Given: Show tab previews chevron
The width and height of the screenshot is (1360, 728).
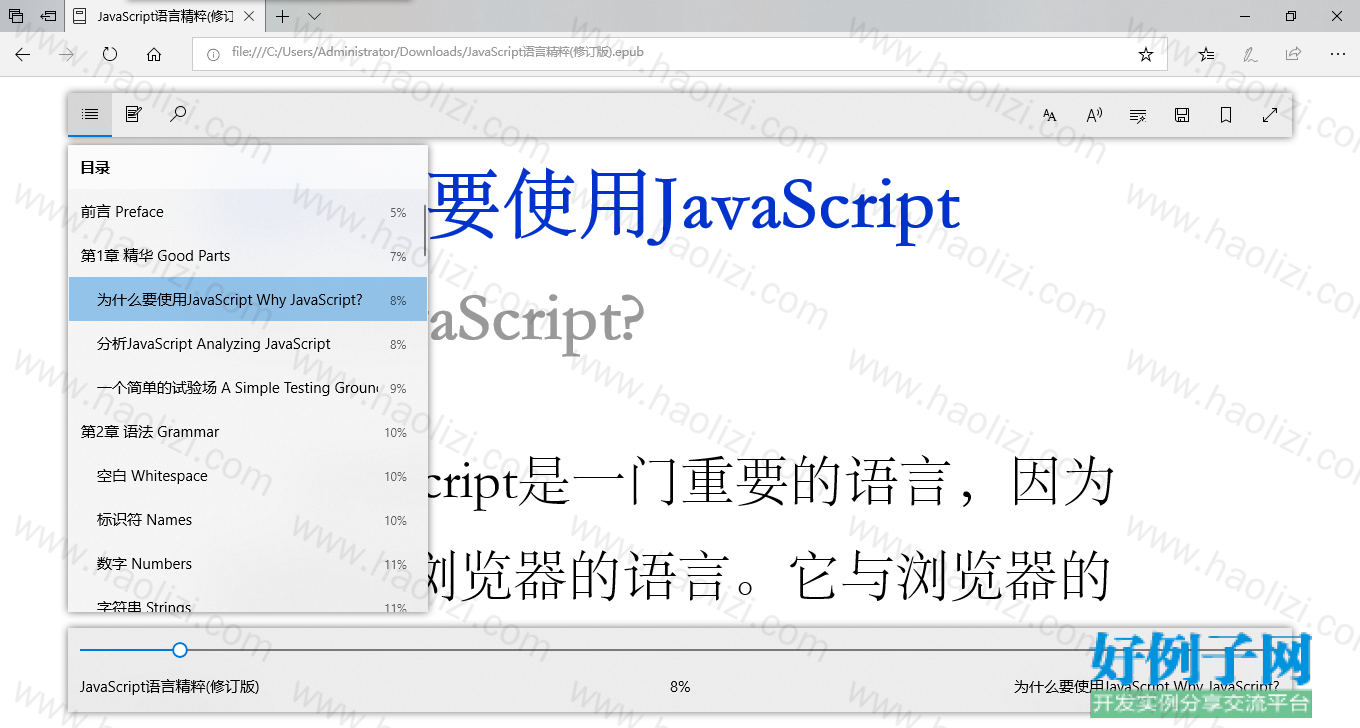Looking at the screenshot, I should 315,16.
